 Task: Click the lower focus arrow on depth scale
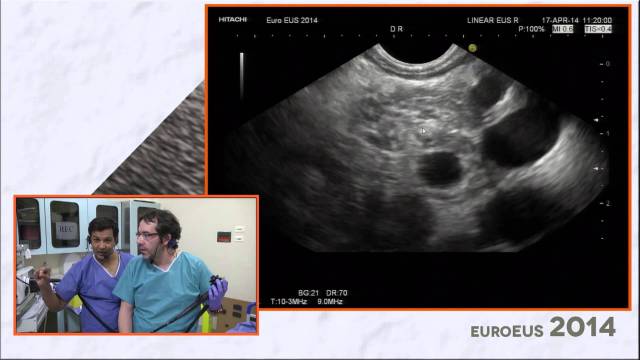tap(596, 169)
